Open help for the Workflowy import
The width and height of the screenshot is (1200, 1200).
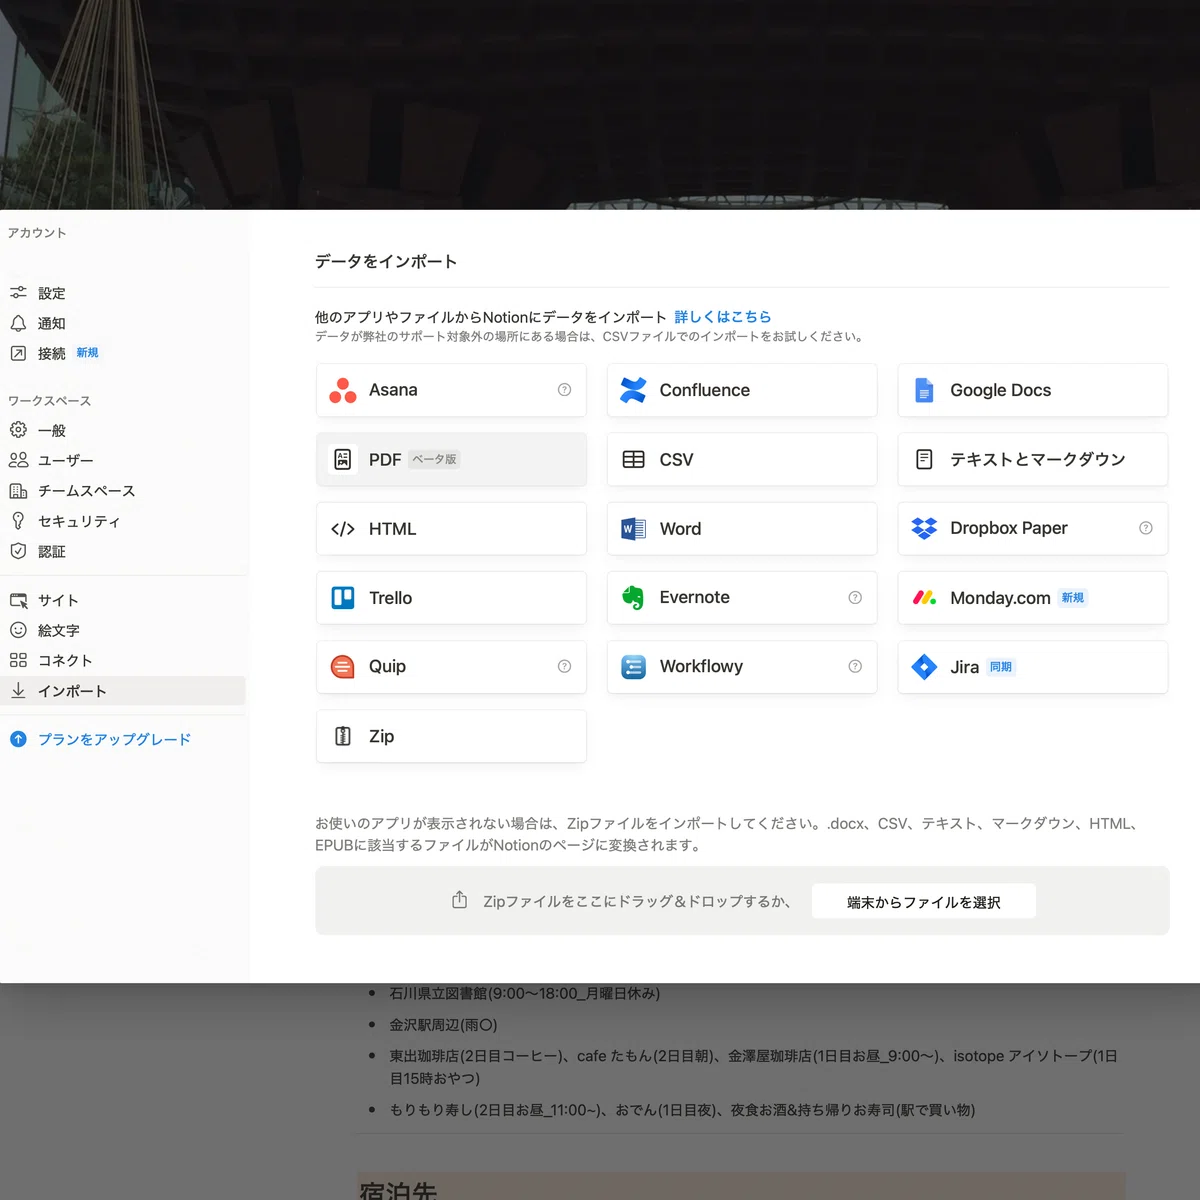coord(855,667)
